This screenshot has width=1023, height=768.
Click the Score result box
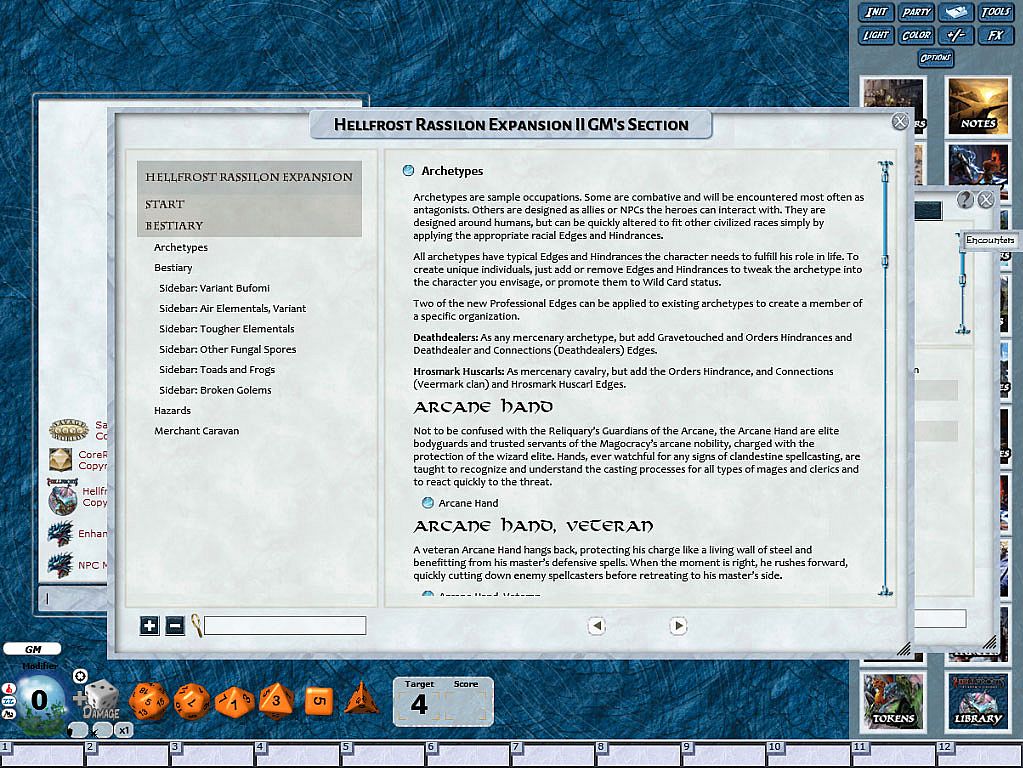[466, 704]
